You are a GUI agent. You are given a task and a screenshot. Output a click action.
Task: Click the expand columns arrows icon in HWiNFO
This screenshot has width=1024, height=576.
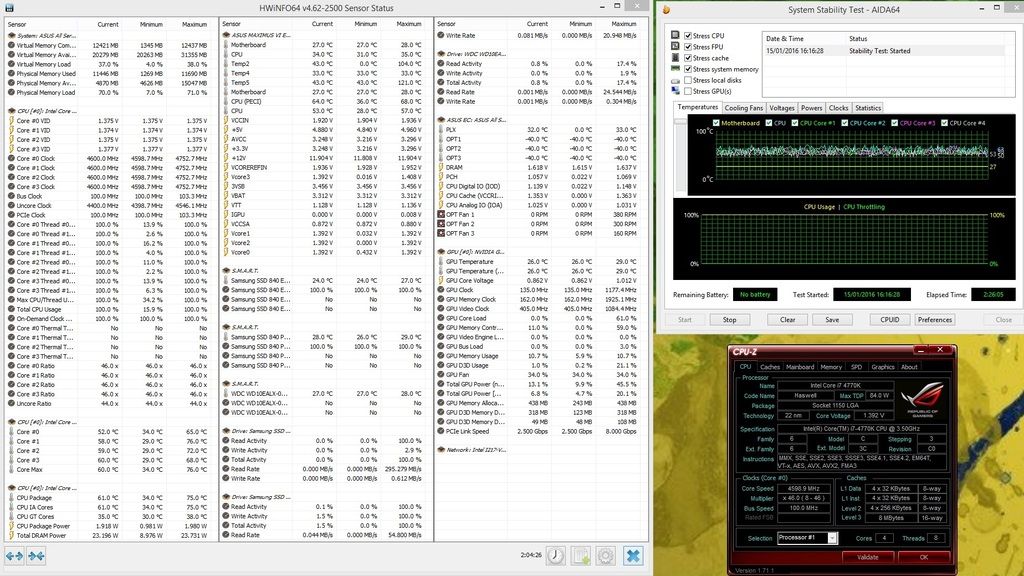(13, 555)
